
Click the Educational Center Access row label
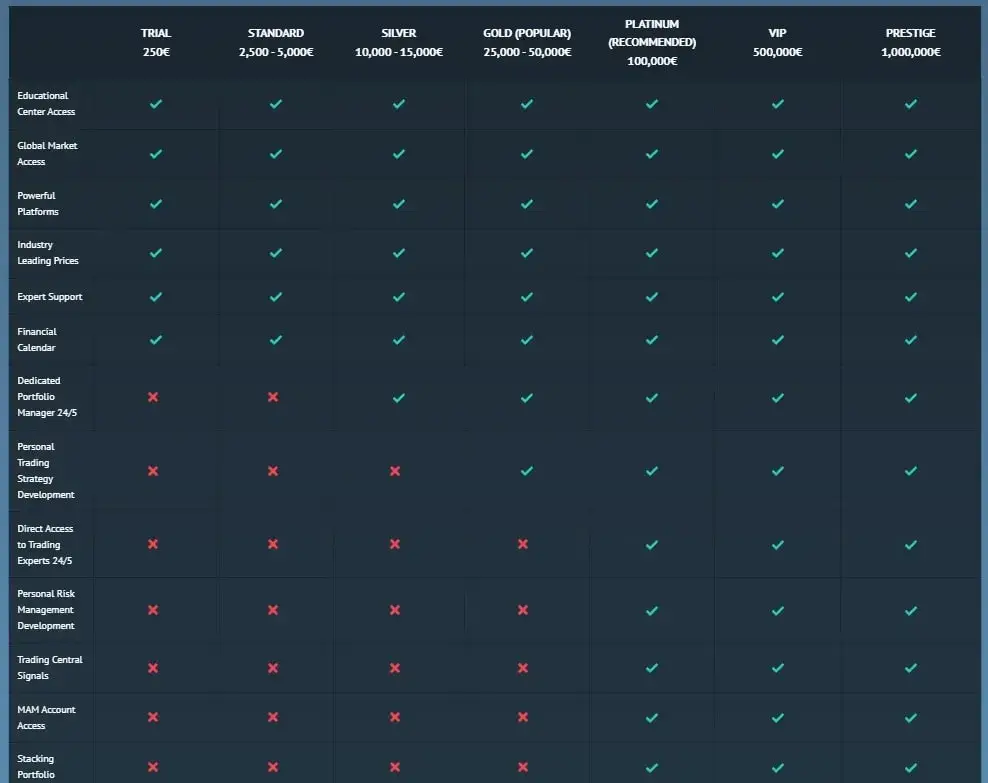[x=46, y=104]
